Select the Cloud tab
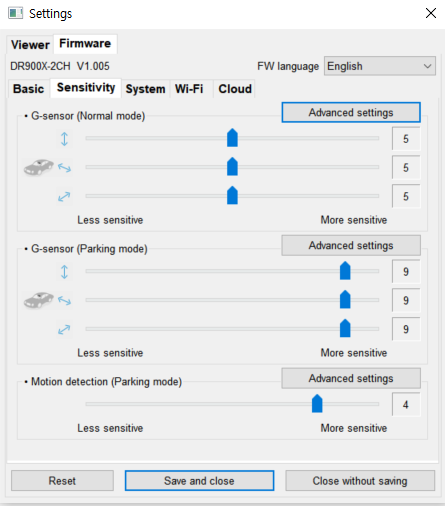Screen dimensions: 445x506 pos(235,89)
